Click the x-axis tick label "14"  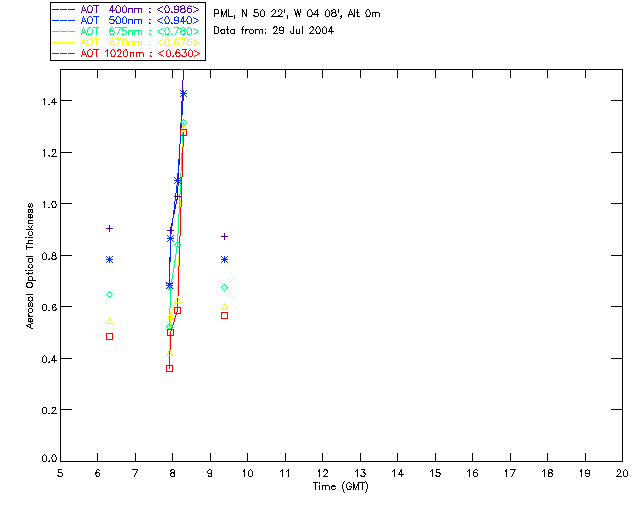tap(398, 474)
